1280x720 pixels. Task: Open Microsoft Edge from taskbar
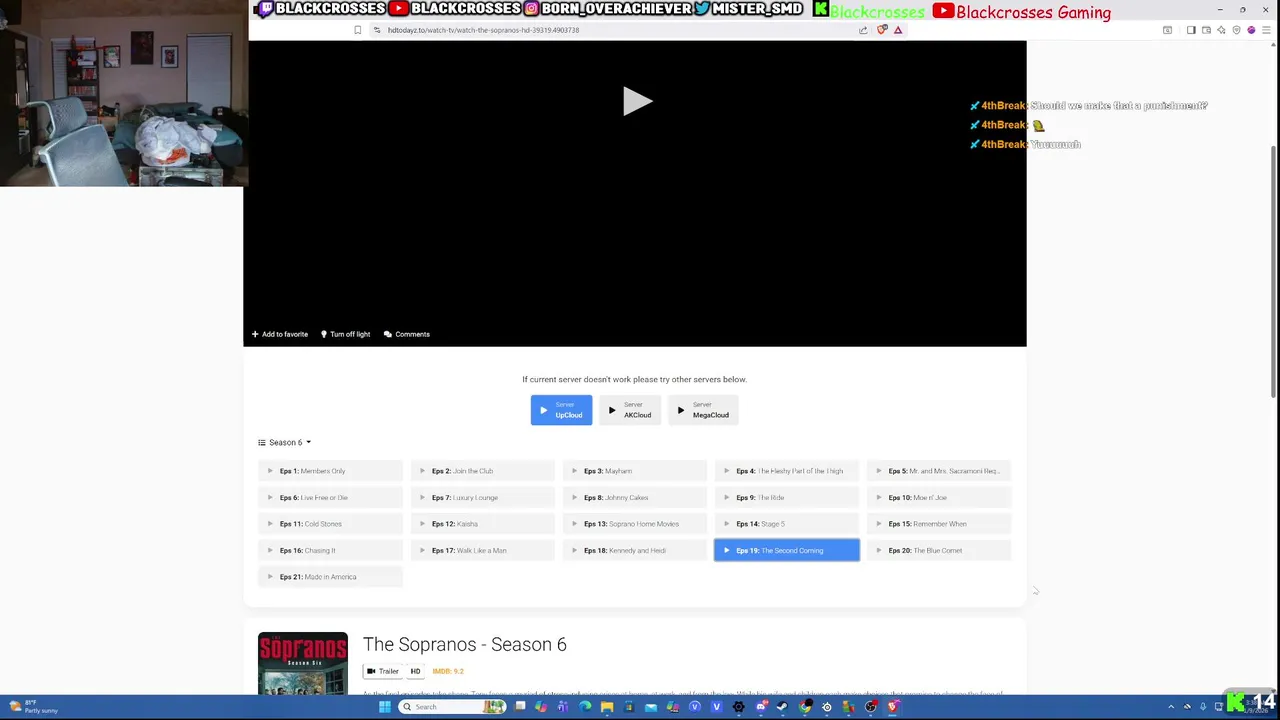(585, 707)
